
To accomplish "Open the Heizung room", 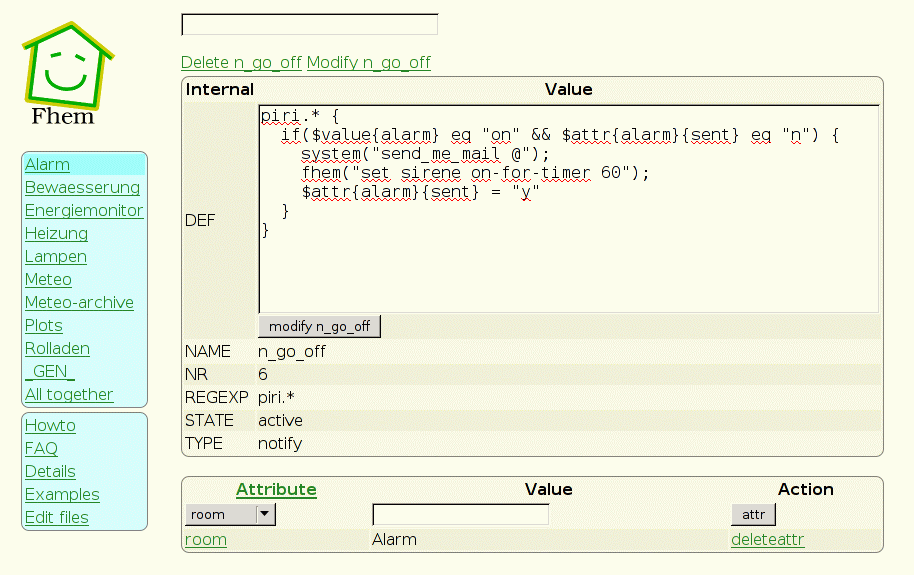I will (x=56, y=234).
